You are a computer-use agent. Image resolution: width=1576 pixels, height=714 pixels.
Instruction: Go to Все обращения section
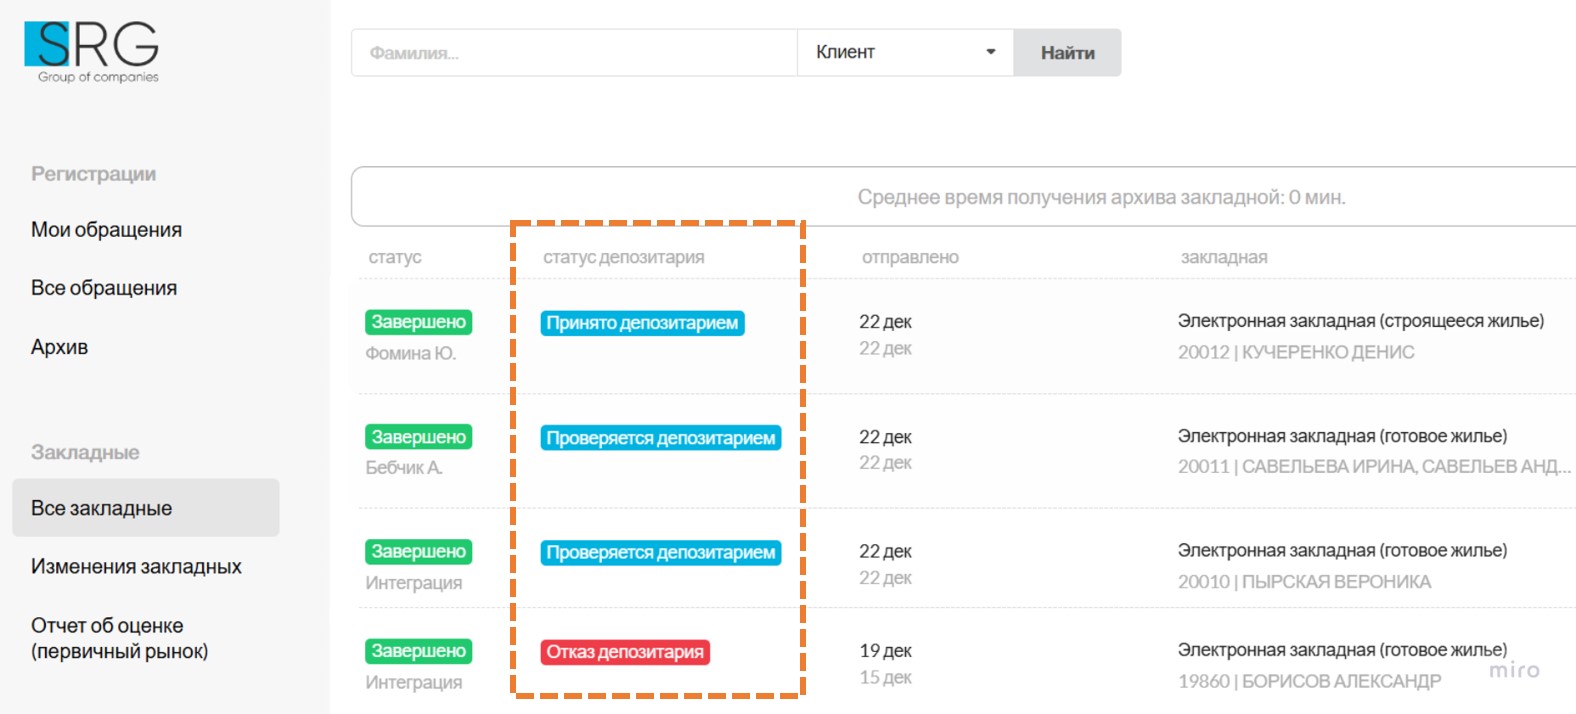[104, 288]
